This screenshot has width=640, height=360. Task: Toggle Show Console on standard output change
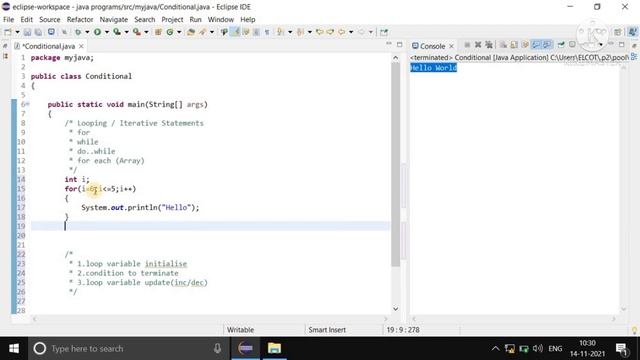point(536,44)
